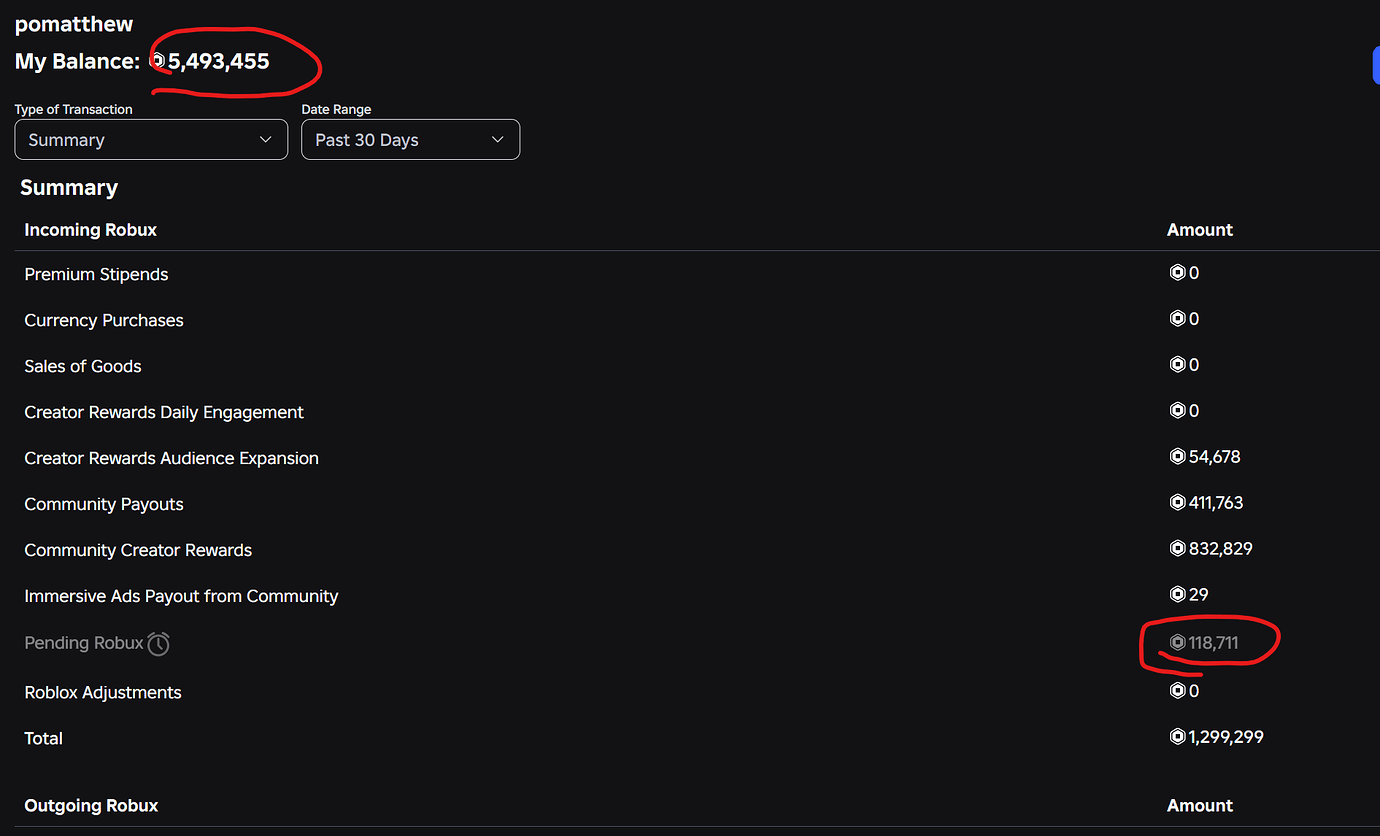Click the Robux icon in Immersive Ads Payout row

point(1178,595)
